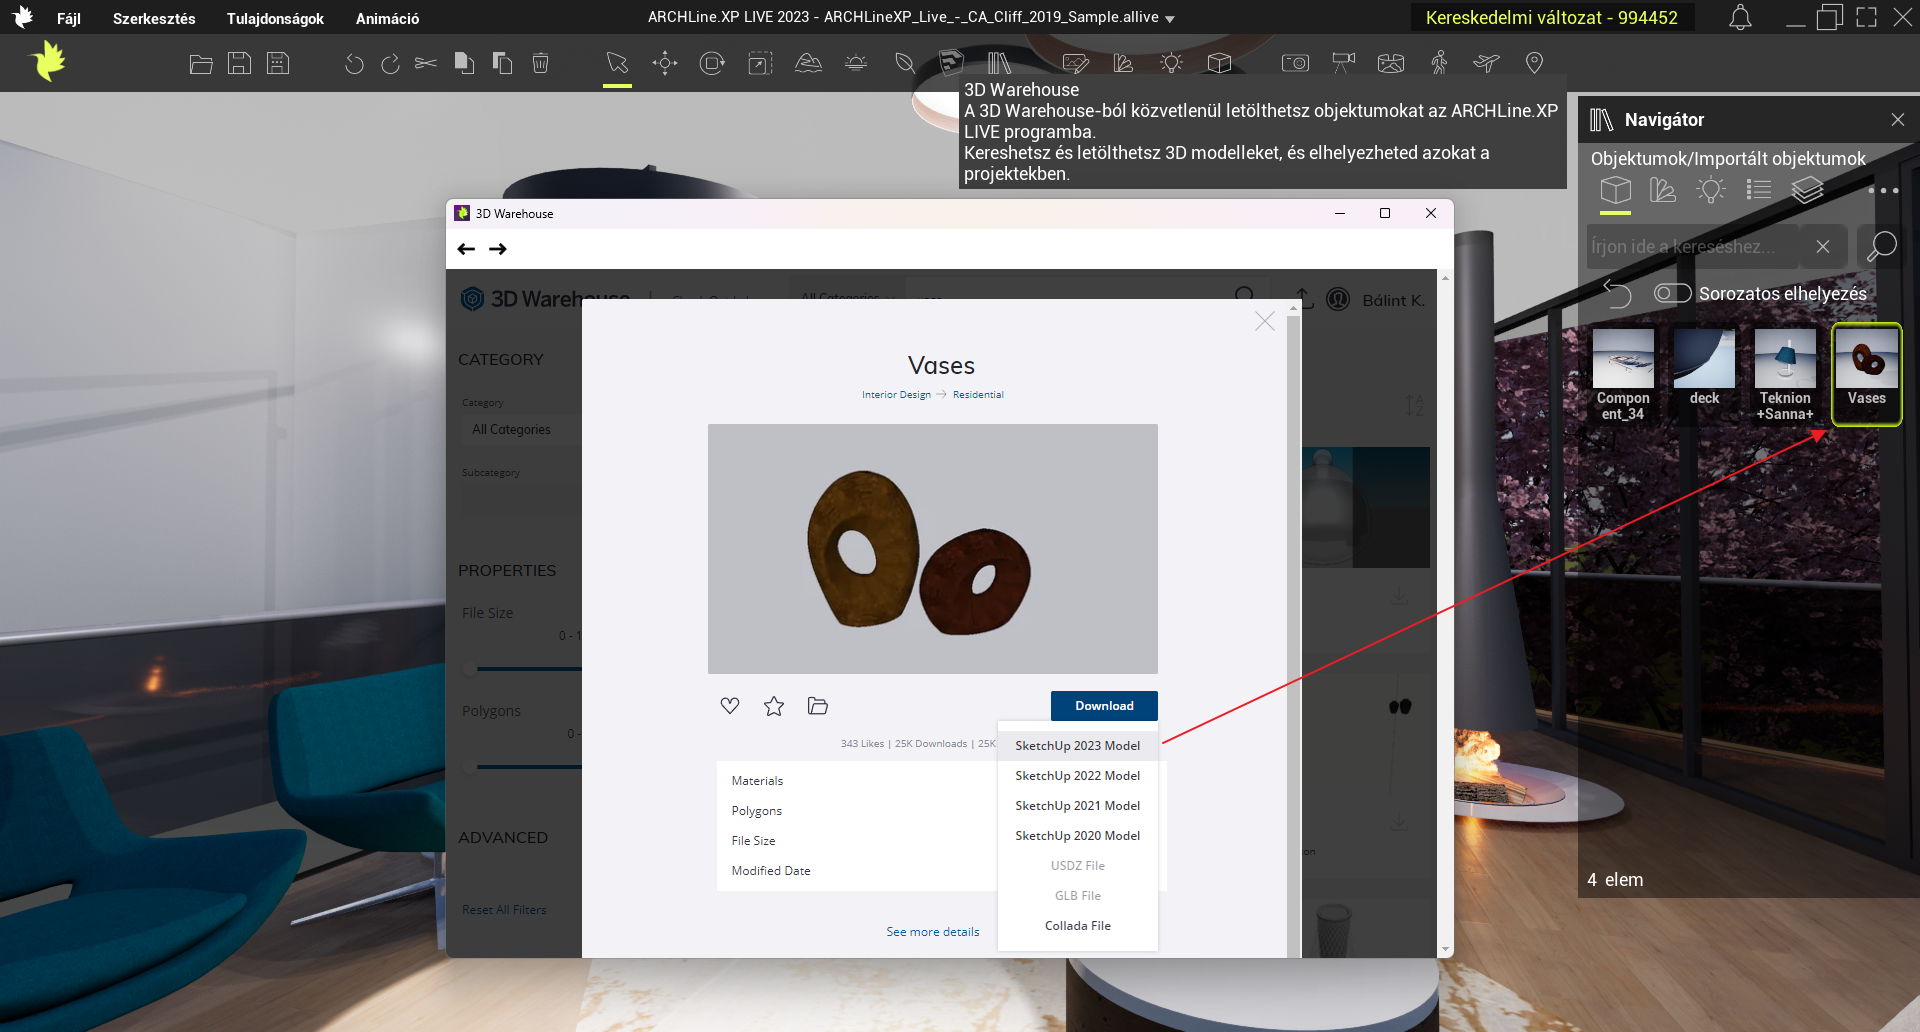Switch to list tab in Navigator
Screen dimensions: 1920x1032
(x=1759, y=190)
